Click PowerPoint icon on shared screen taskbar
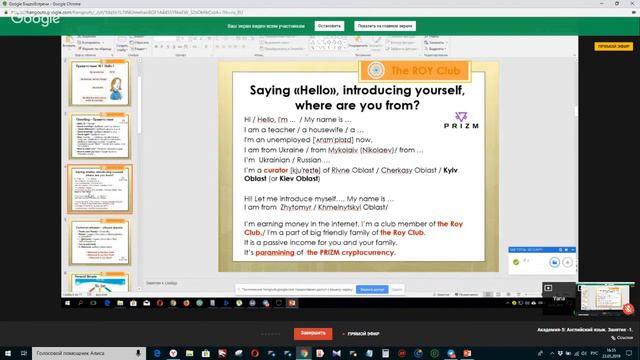 [292, 303]
